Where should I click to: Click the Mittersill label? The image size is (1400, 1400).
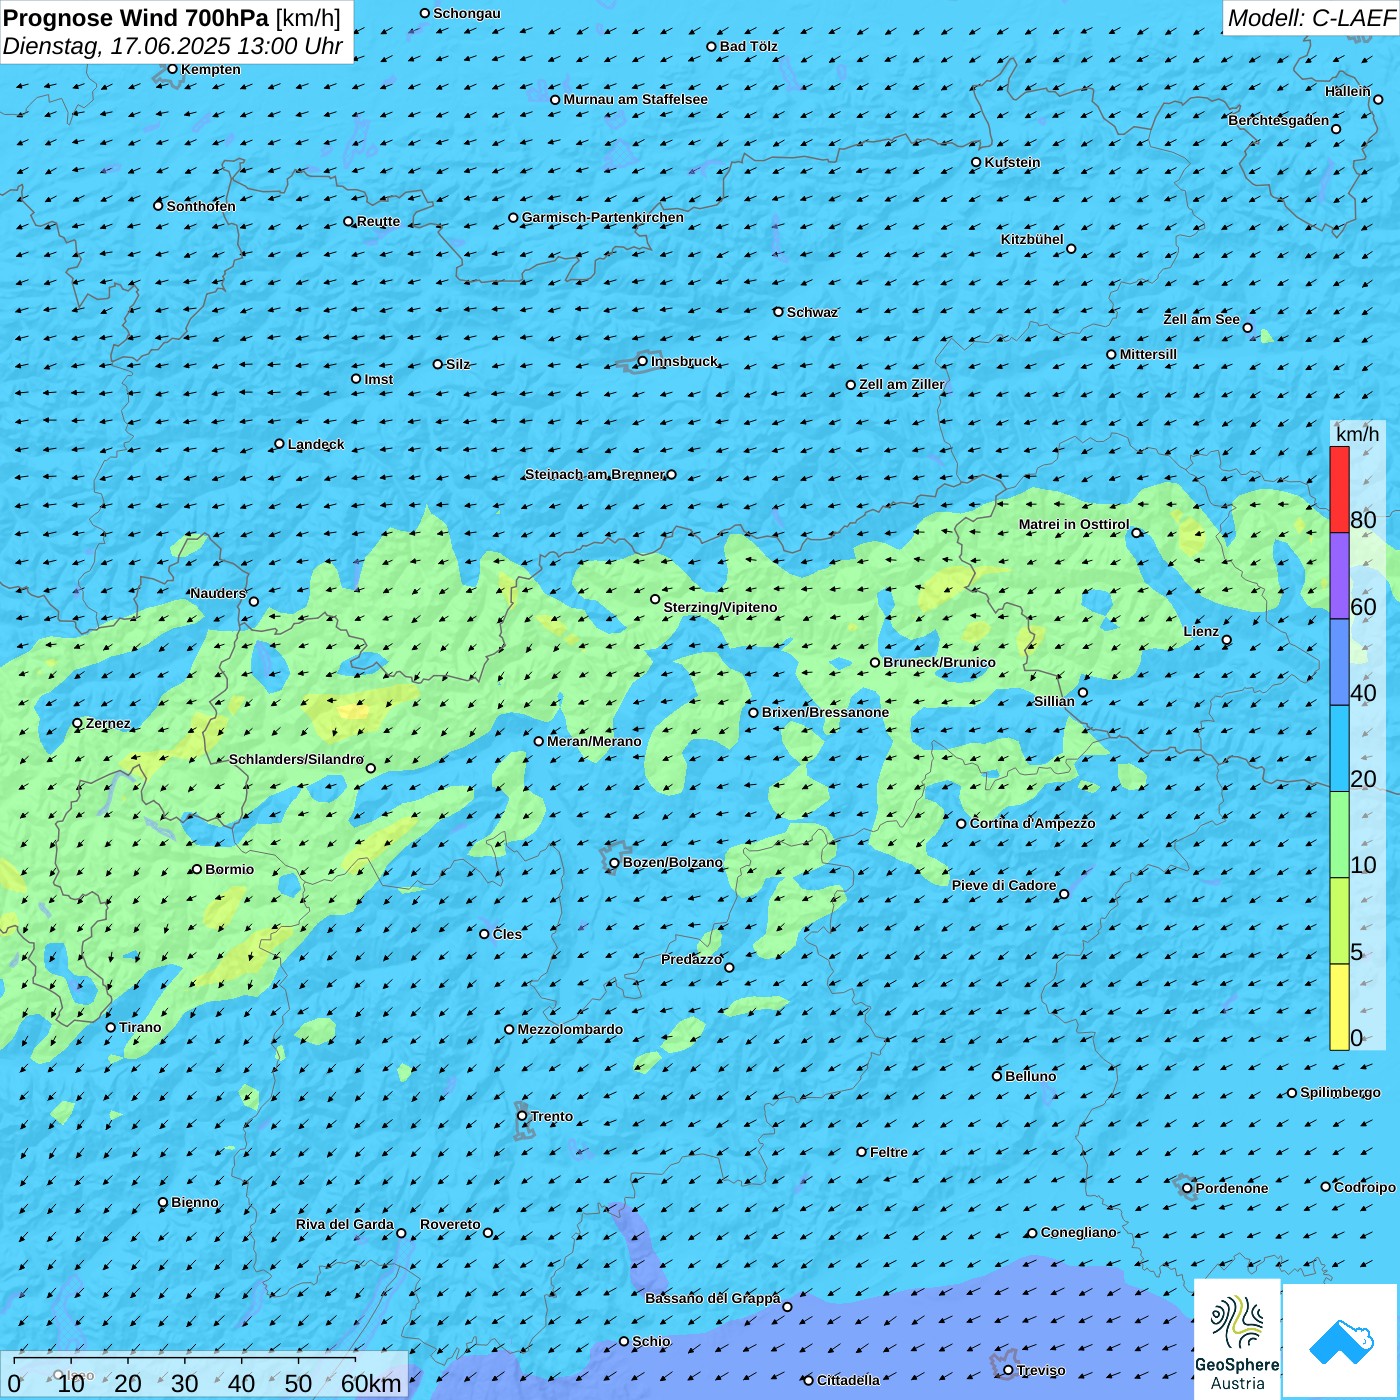(1148, 354)
